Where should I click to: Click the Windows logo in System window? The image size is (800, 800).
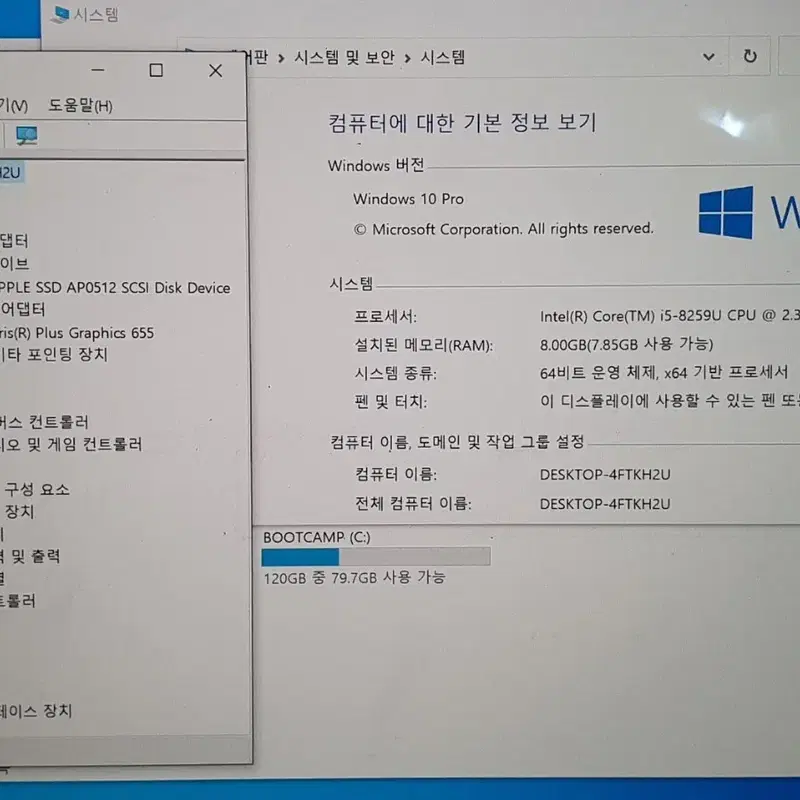(x=726, y=212)
